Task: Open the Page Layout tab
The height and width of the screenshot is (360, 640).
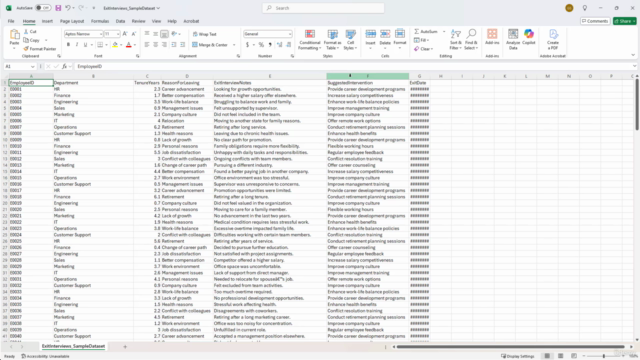Action: pos(72,21)
